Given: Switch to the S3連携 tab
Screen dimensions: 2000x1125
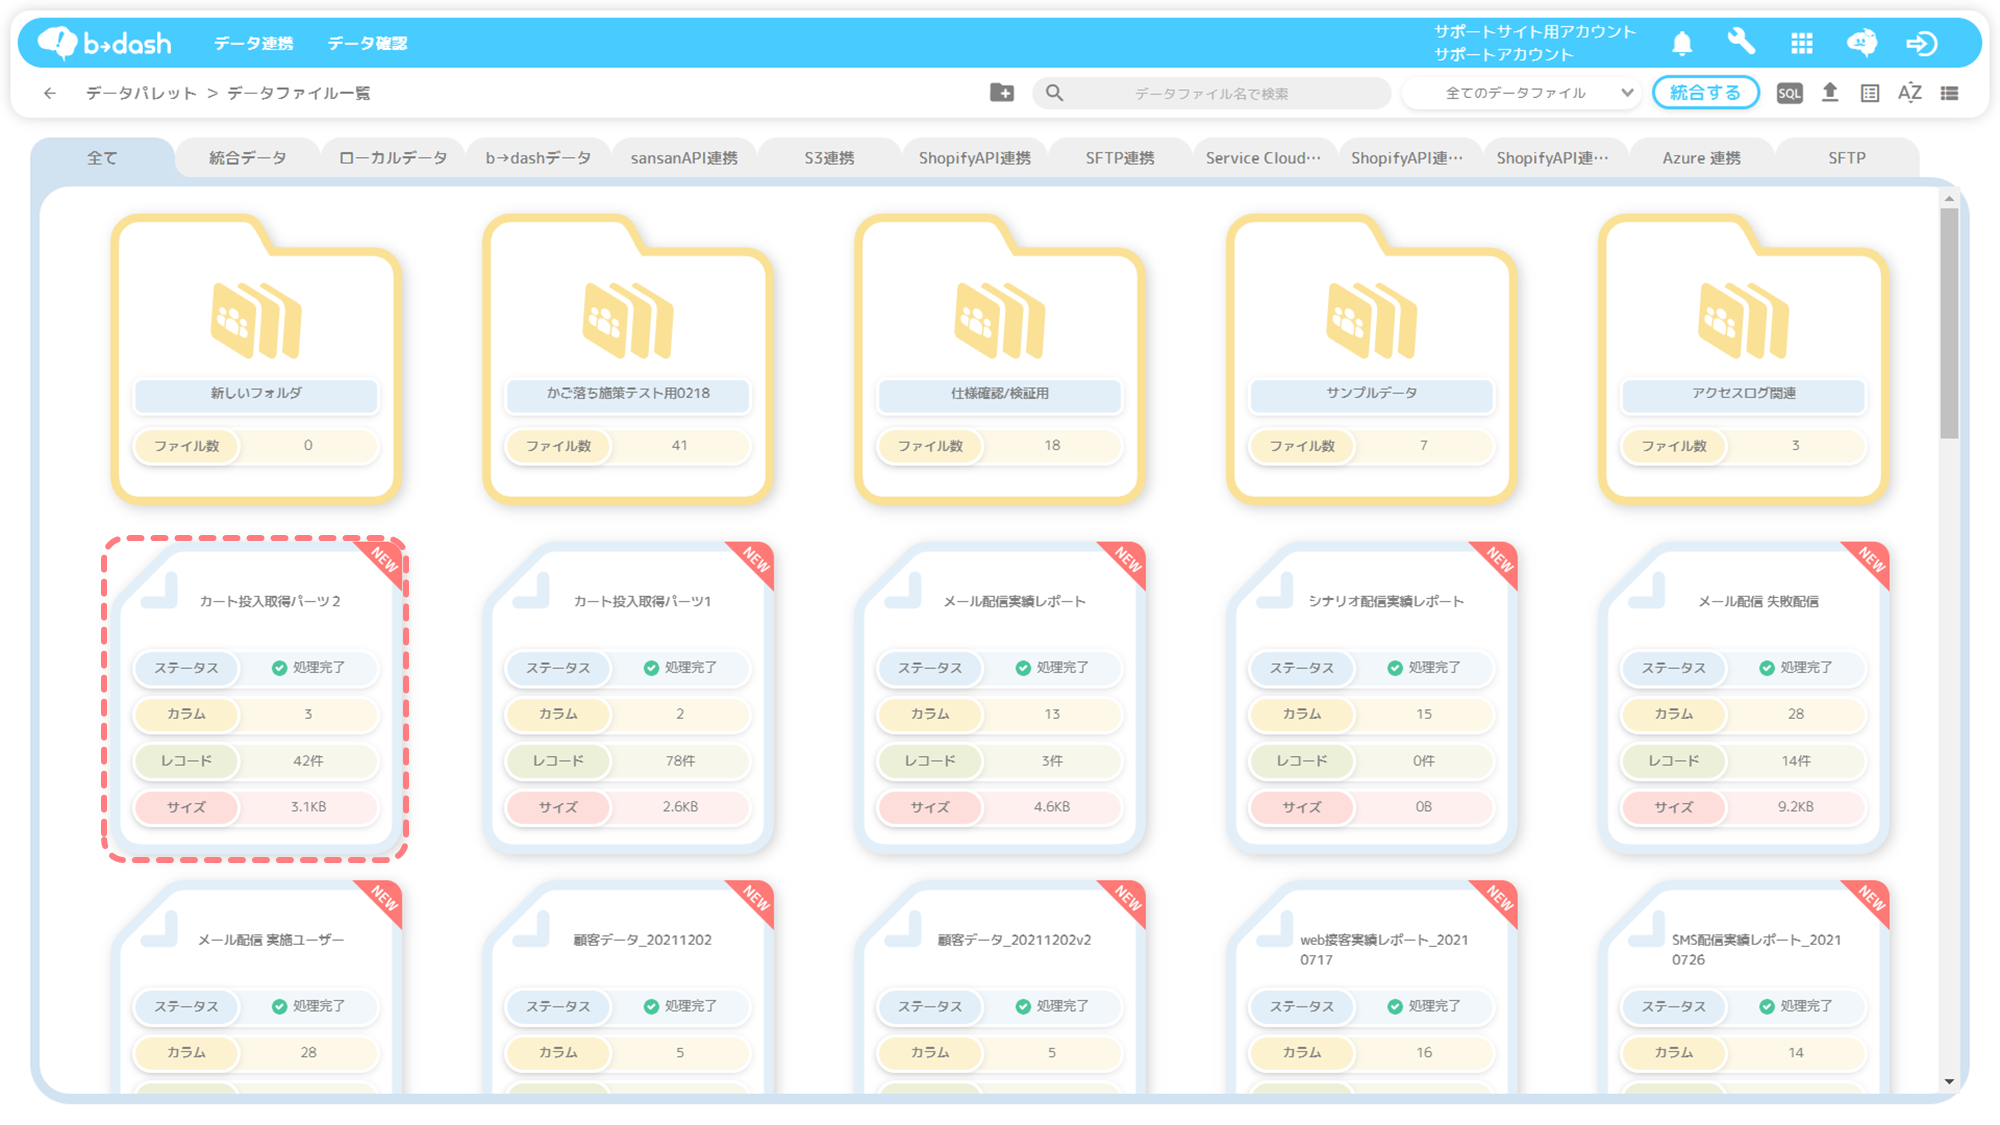Looking at the screenshot, I should pos(829,158).
